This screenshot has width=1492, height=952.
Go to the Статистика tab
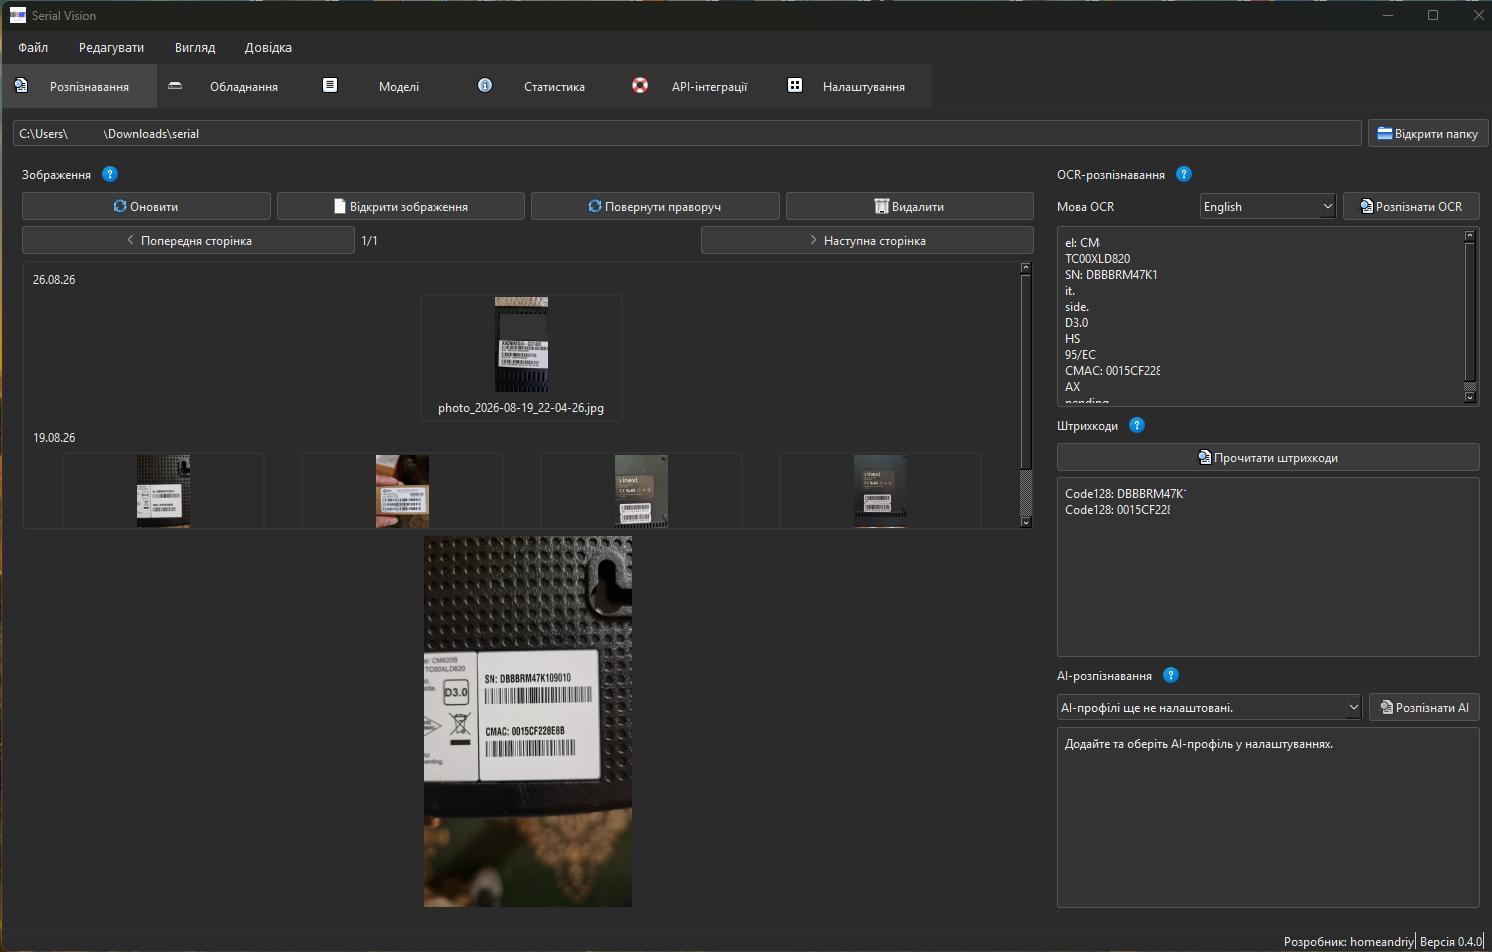pos(545,86)
